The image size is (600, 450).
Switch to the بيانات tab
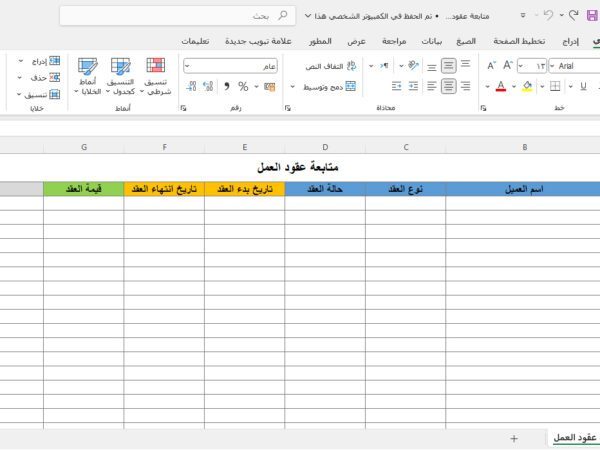coord(432,41)
